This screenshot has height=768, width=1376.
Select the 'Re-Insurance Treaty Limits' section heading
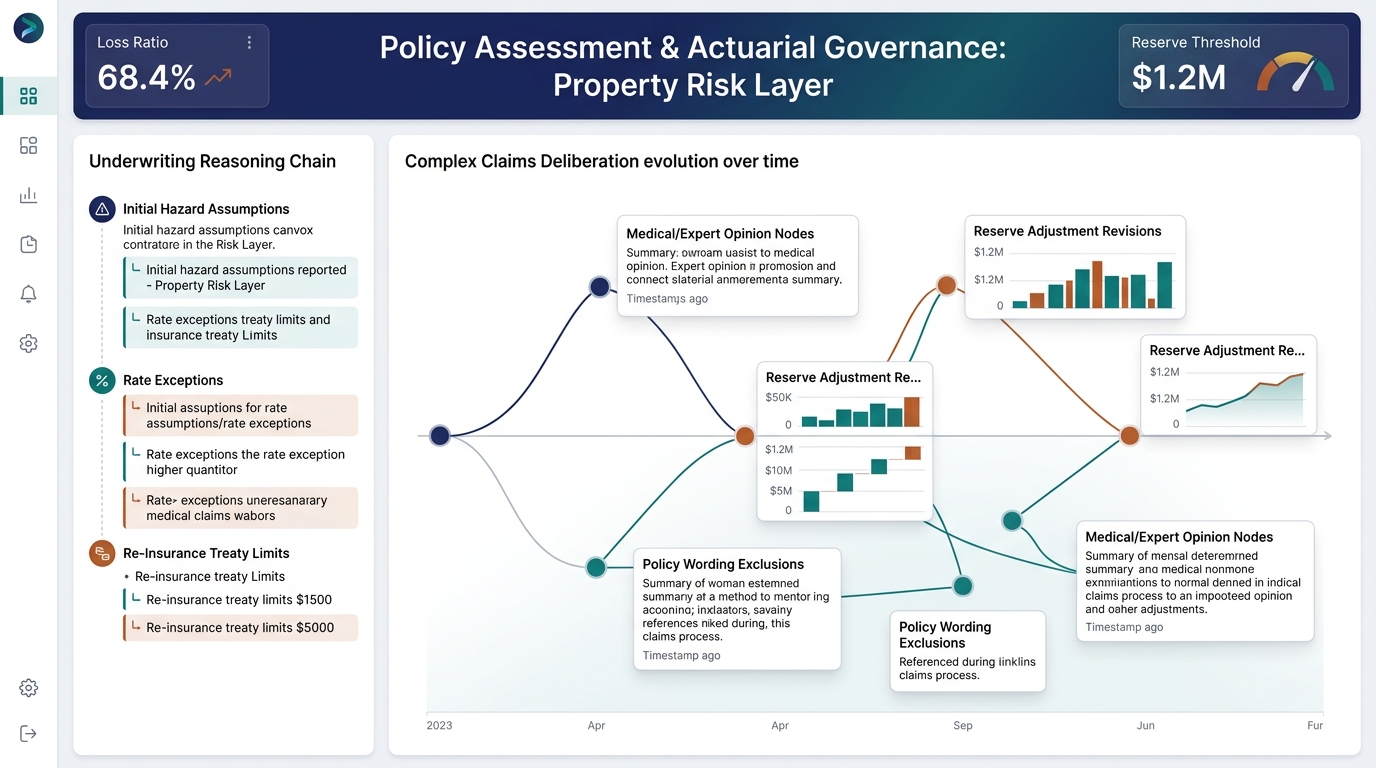coord(206,553)
